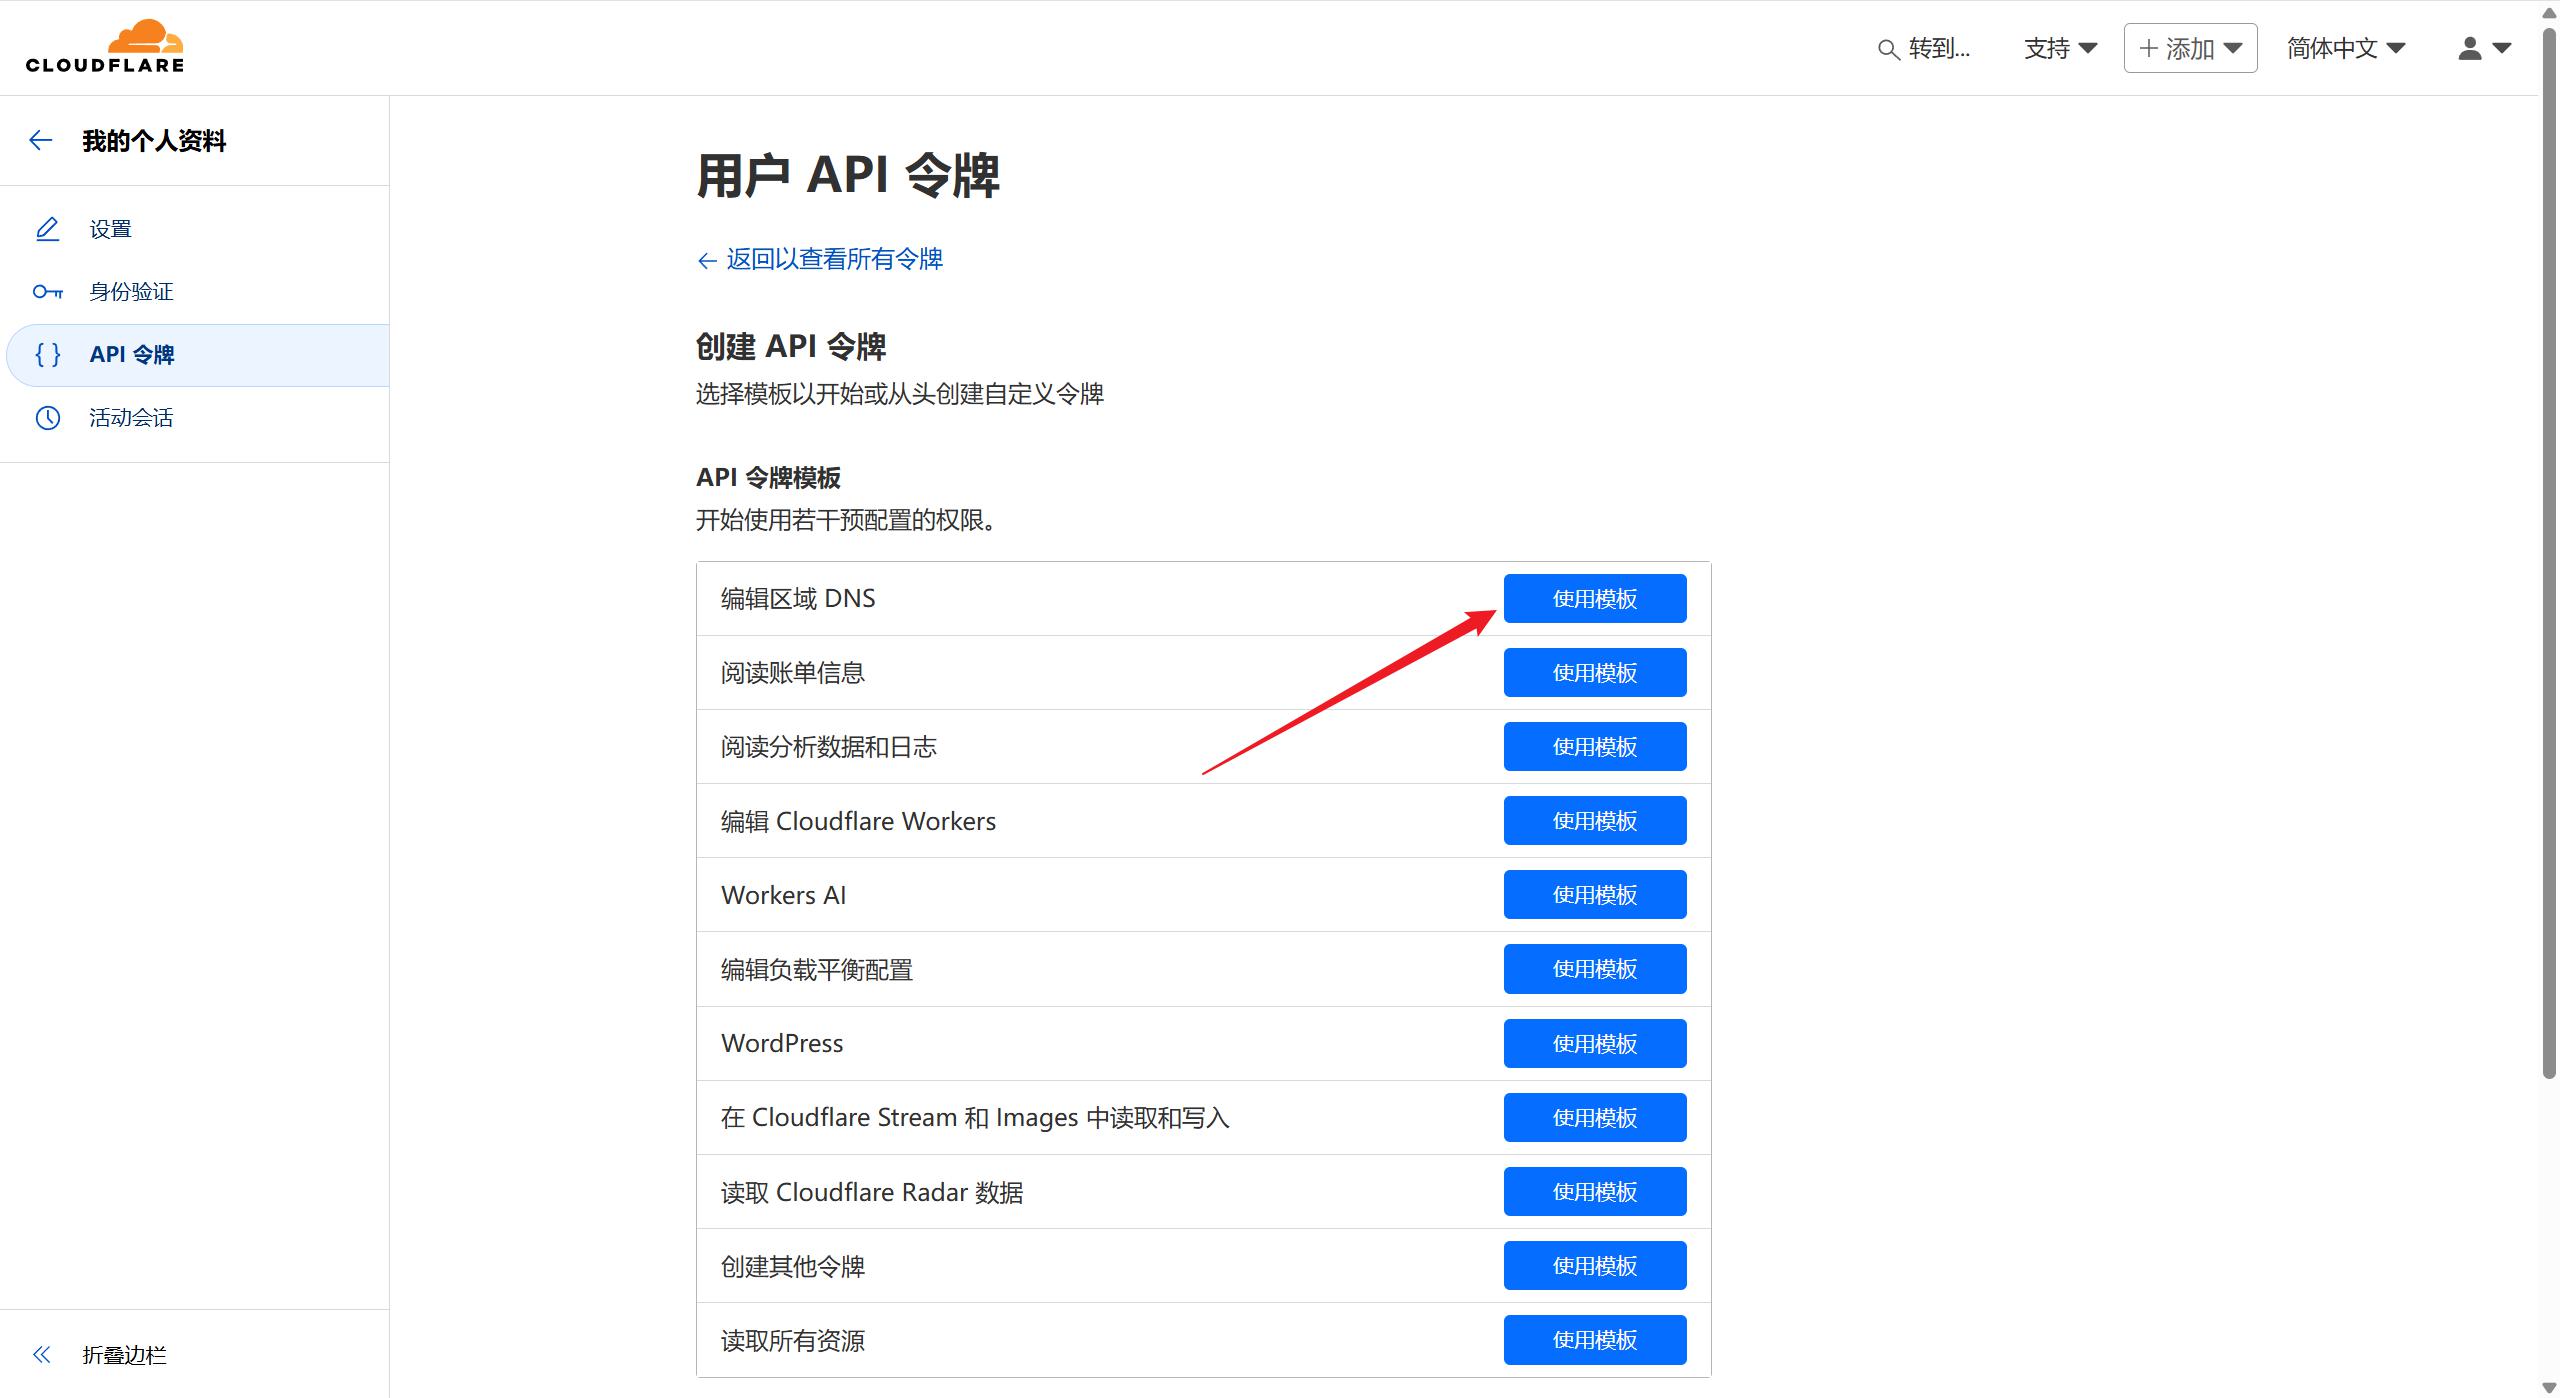
Task: Use template for 读取所有资源
Action: [1595, 1339]
